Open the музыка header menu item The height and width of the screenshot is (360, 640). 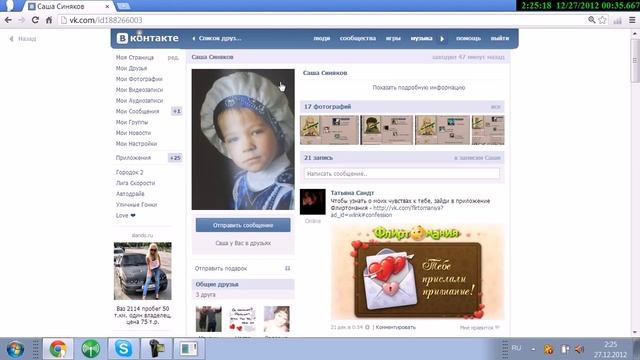[421, 38]
